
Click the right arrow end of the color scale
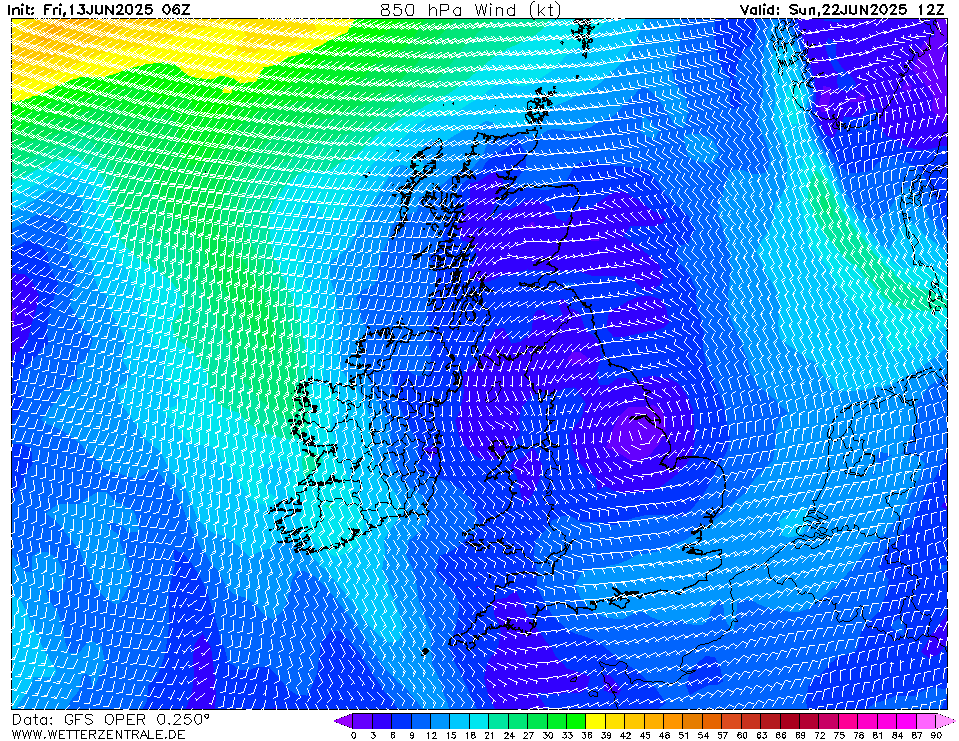click(945, 721)
